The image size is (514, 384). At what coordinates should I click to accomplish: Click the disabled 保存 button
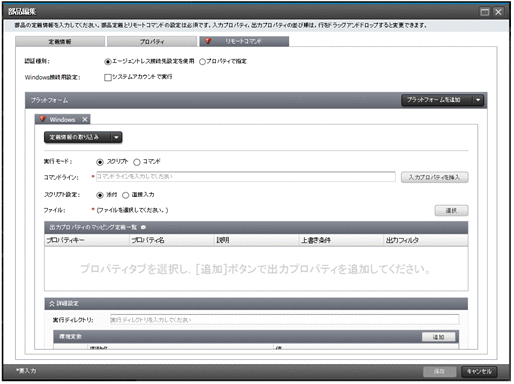pos(439,371)
